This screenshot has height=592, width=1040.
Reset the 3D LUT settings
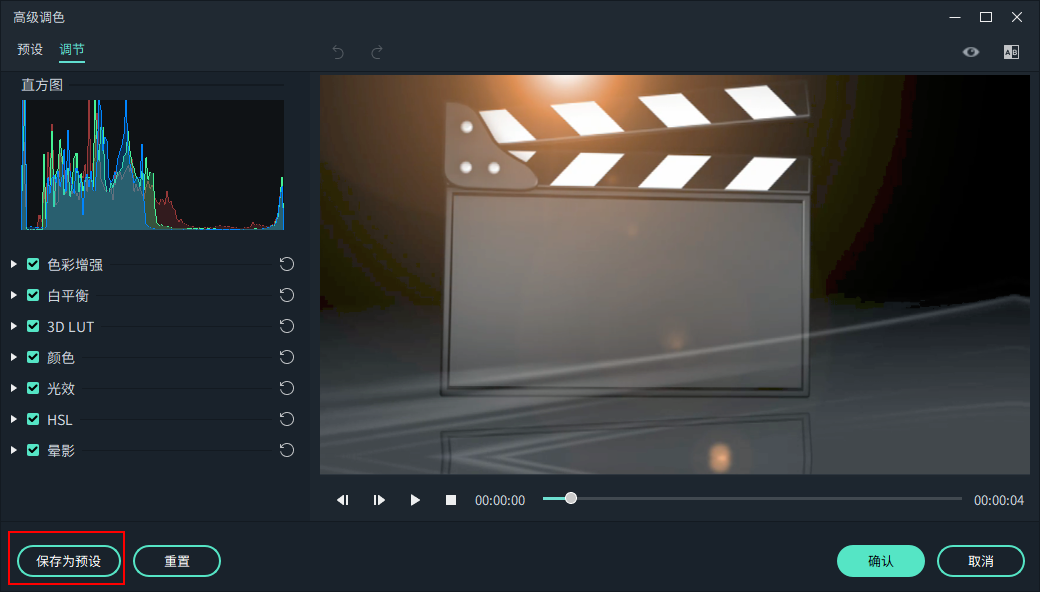[x=287, y=326]
